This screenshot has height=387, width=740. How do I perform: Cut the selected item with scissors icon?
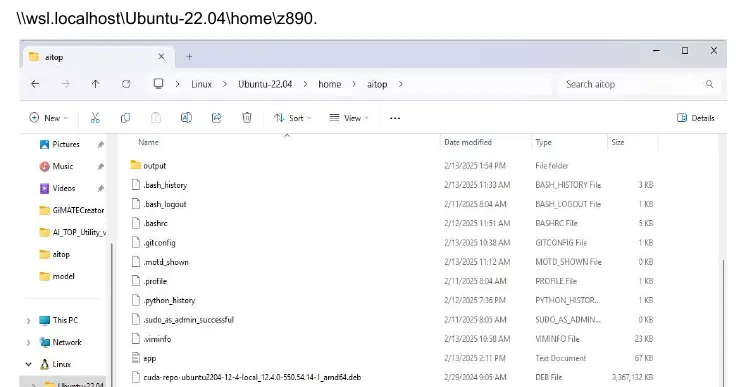tap(95, 118)
